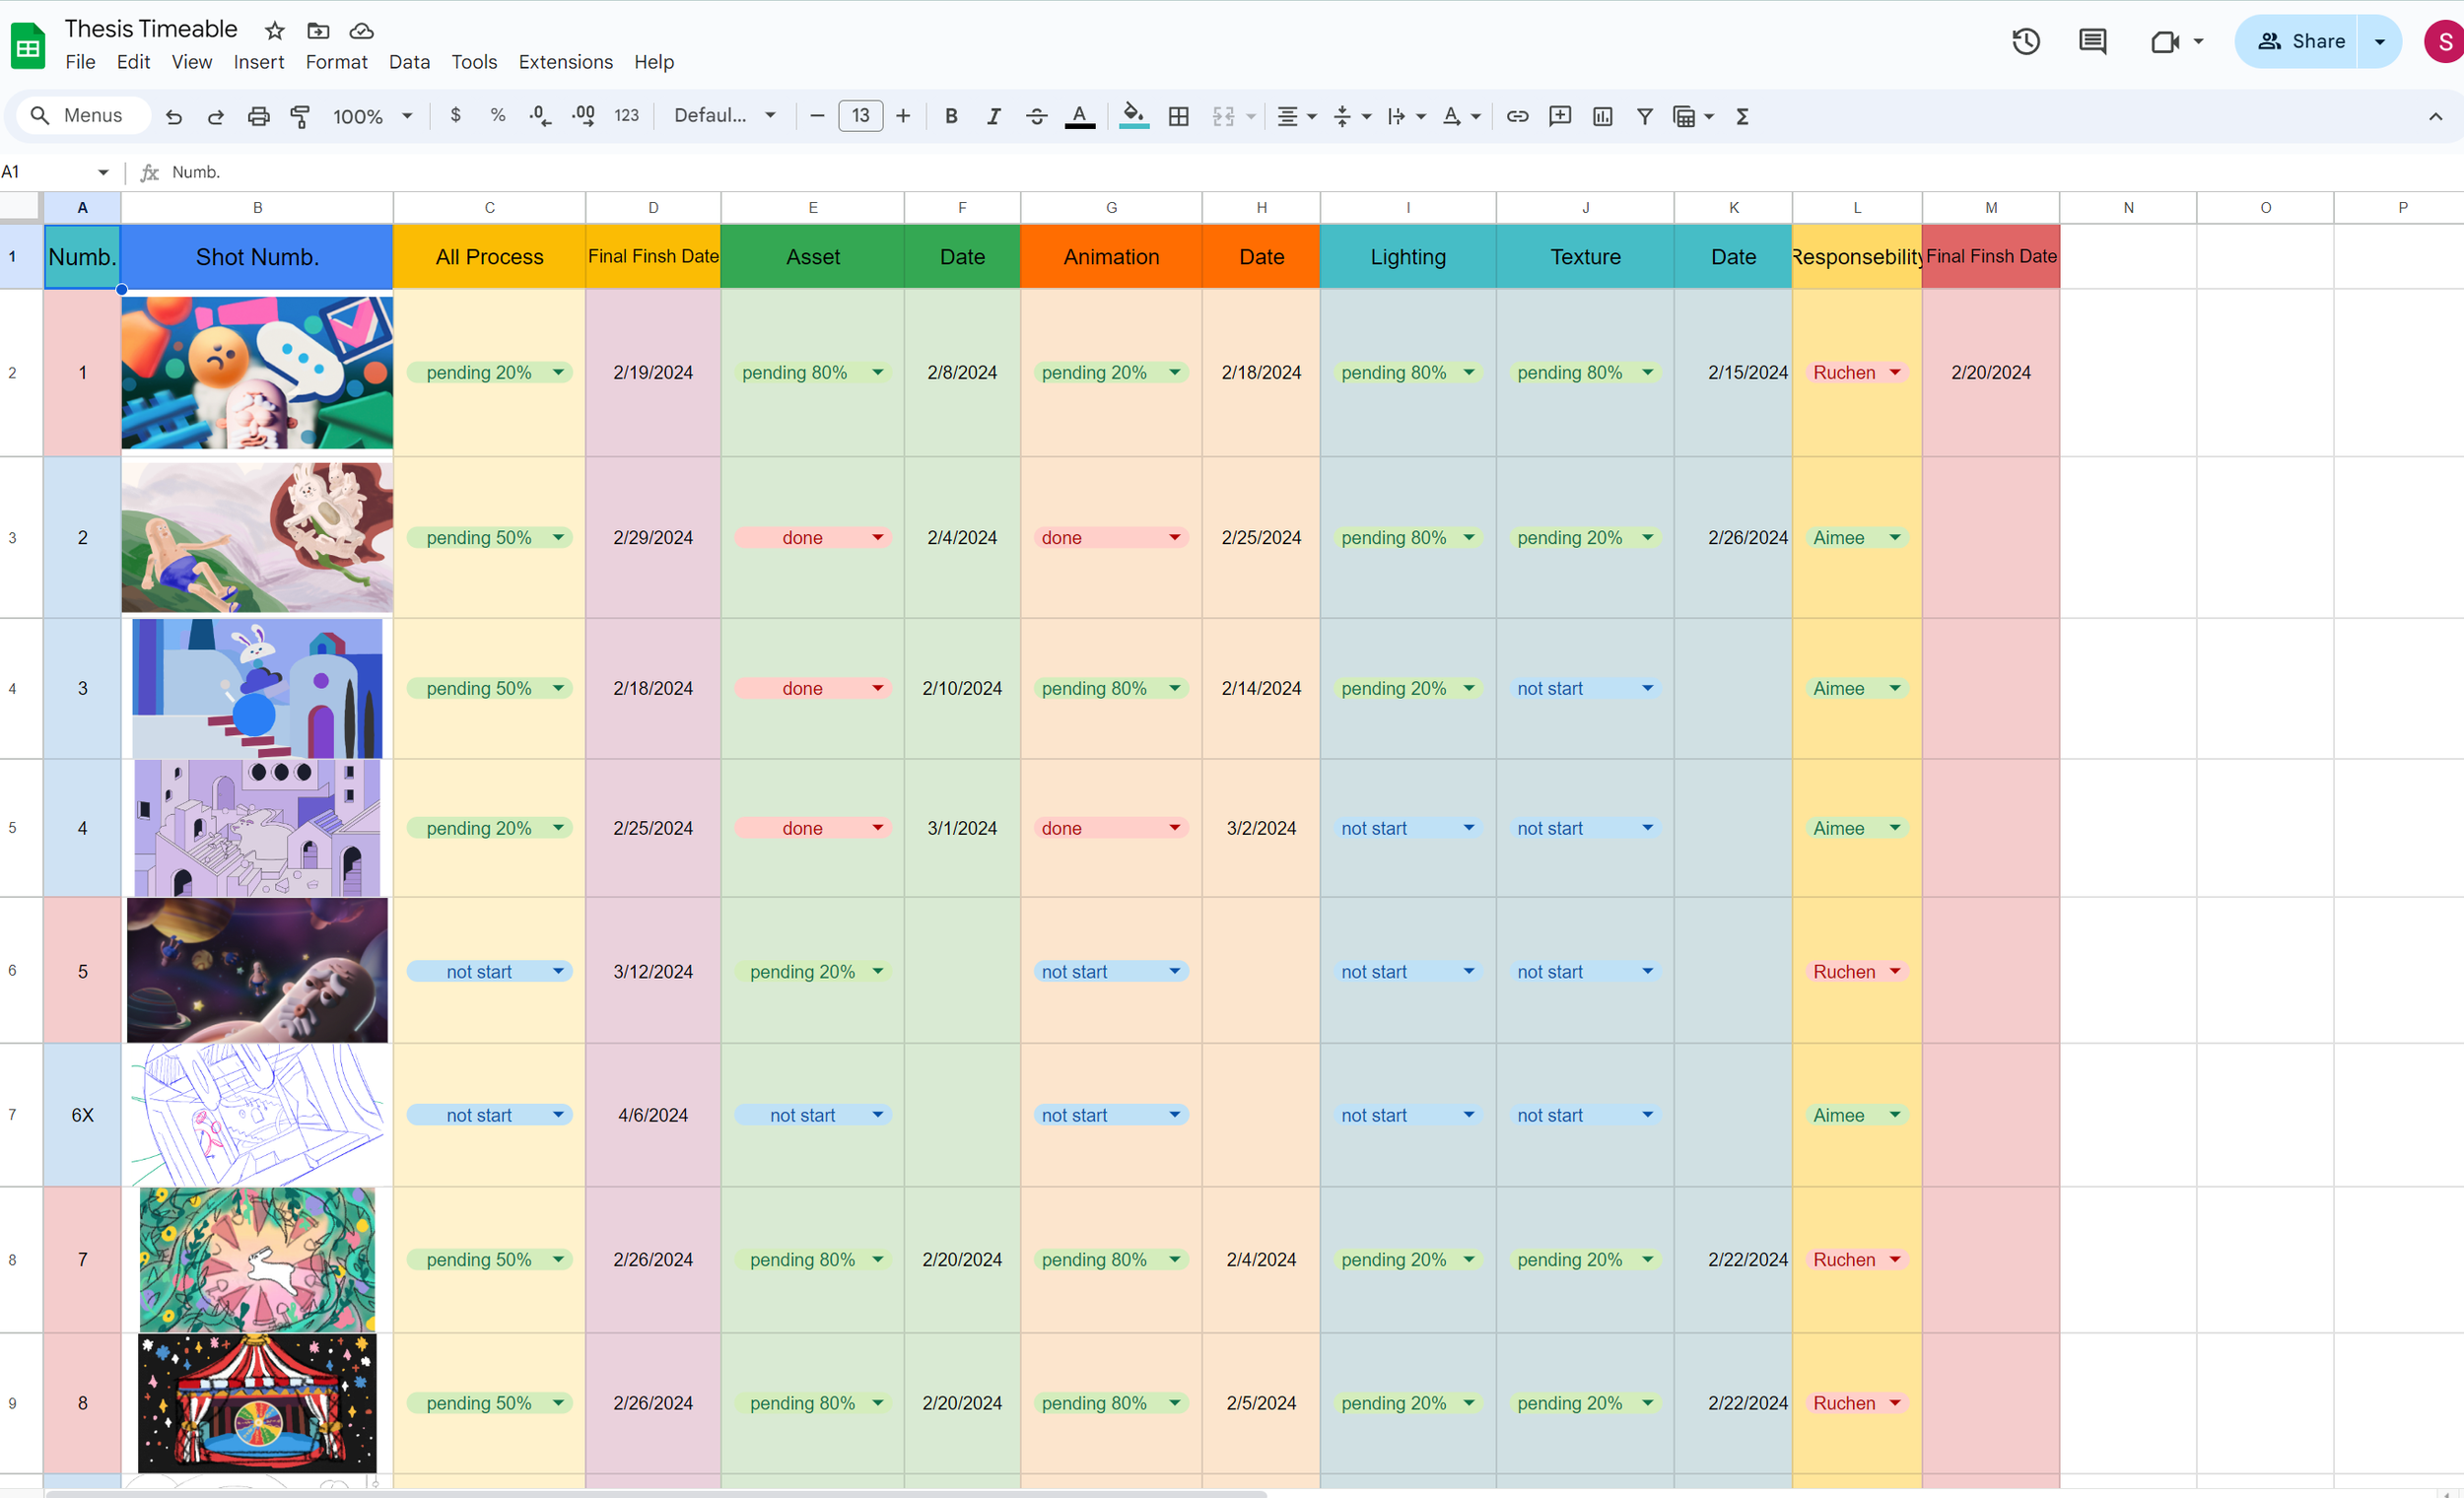Click the circus tent shot thumbnail
2464x1498 pixels.
(x=257, y=1402)
